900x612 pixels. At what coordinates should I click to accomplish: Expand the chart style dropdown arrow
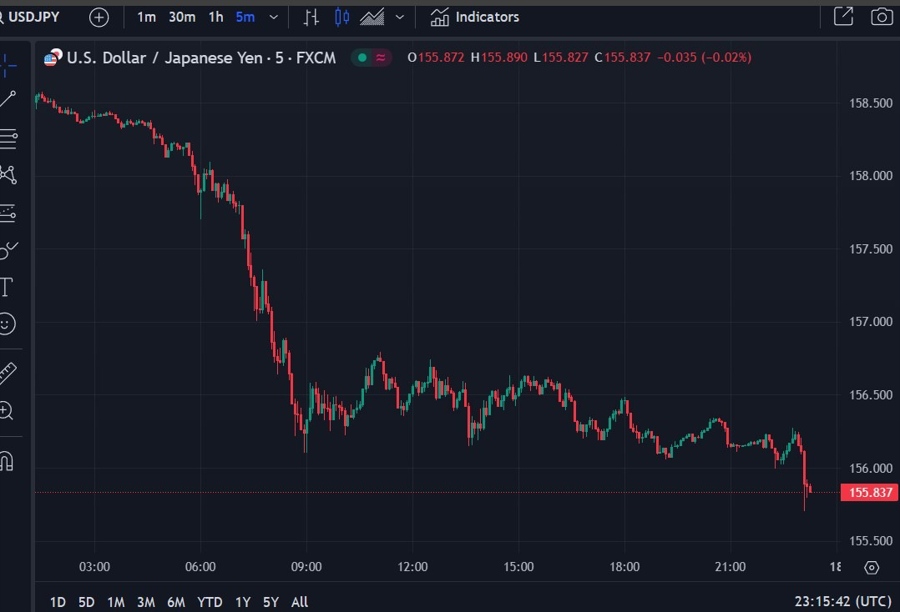(400, 17)
